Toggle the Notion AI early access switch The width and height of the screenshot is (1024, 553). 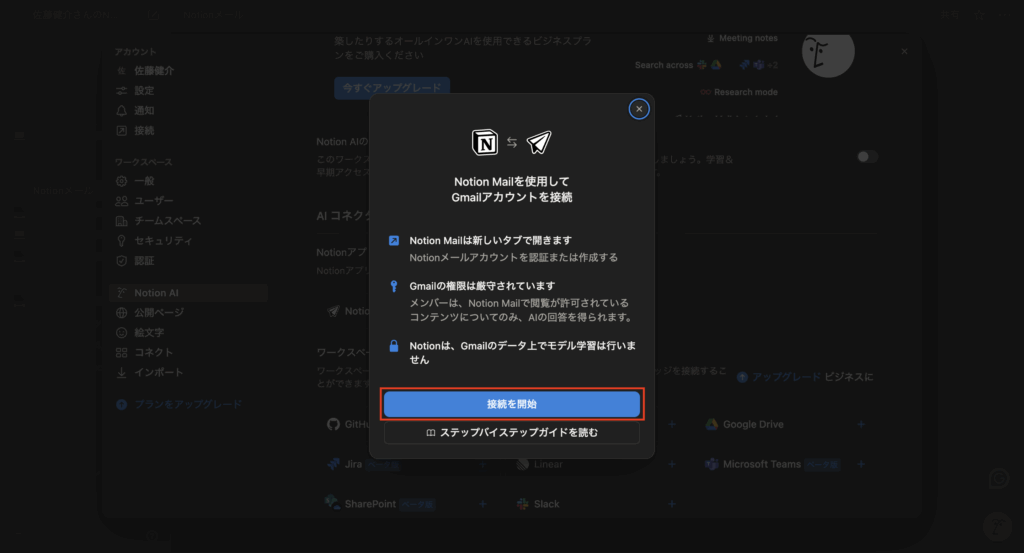[x=867, y=157]
